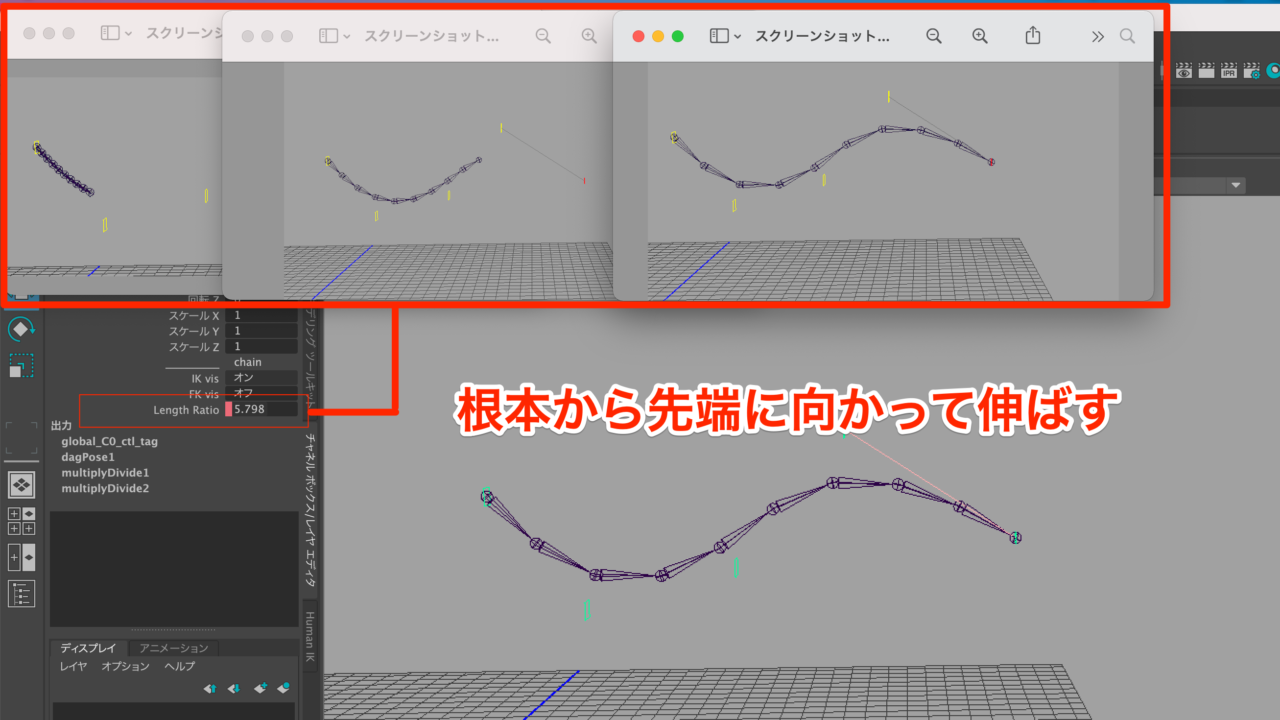This screenshot has height=720, width=1280.
Task: Open the Maya Render View window icon
Action: [x=1184, y=71]
